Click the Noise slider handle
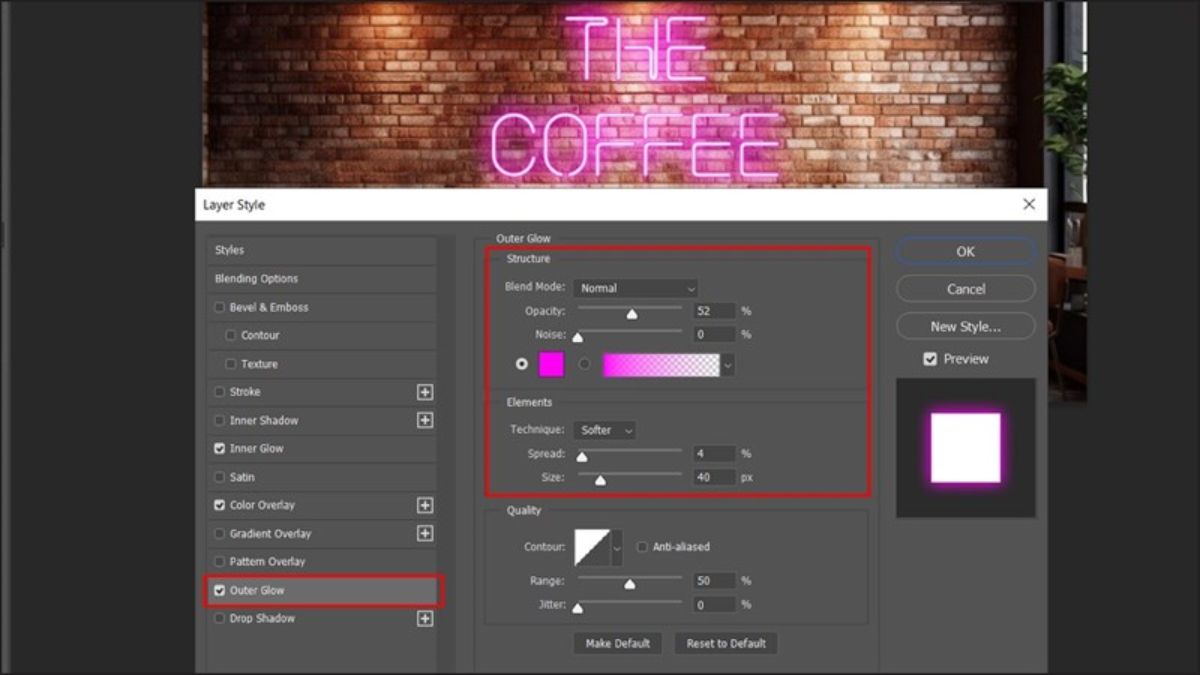Viewport: 1200px width, 675px height. pos(577,337)
